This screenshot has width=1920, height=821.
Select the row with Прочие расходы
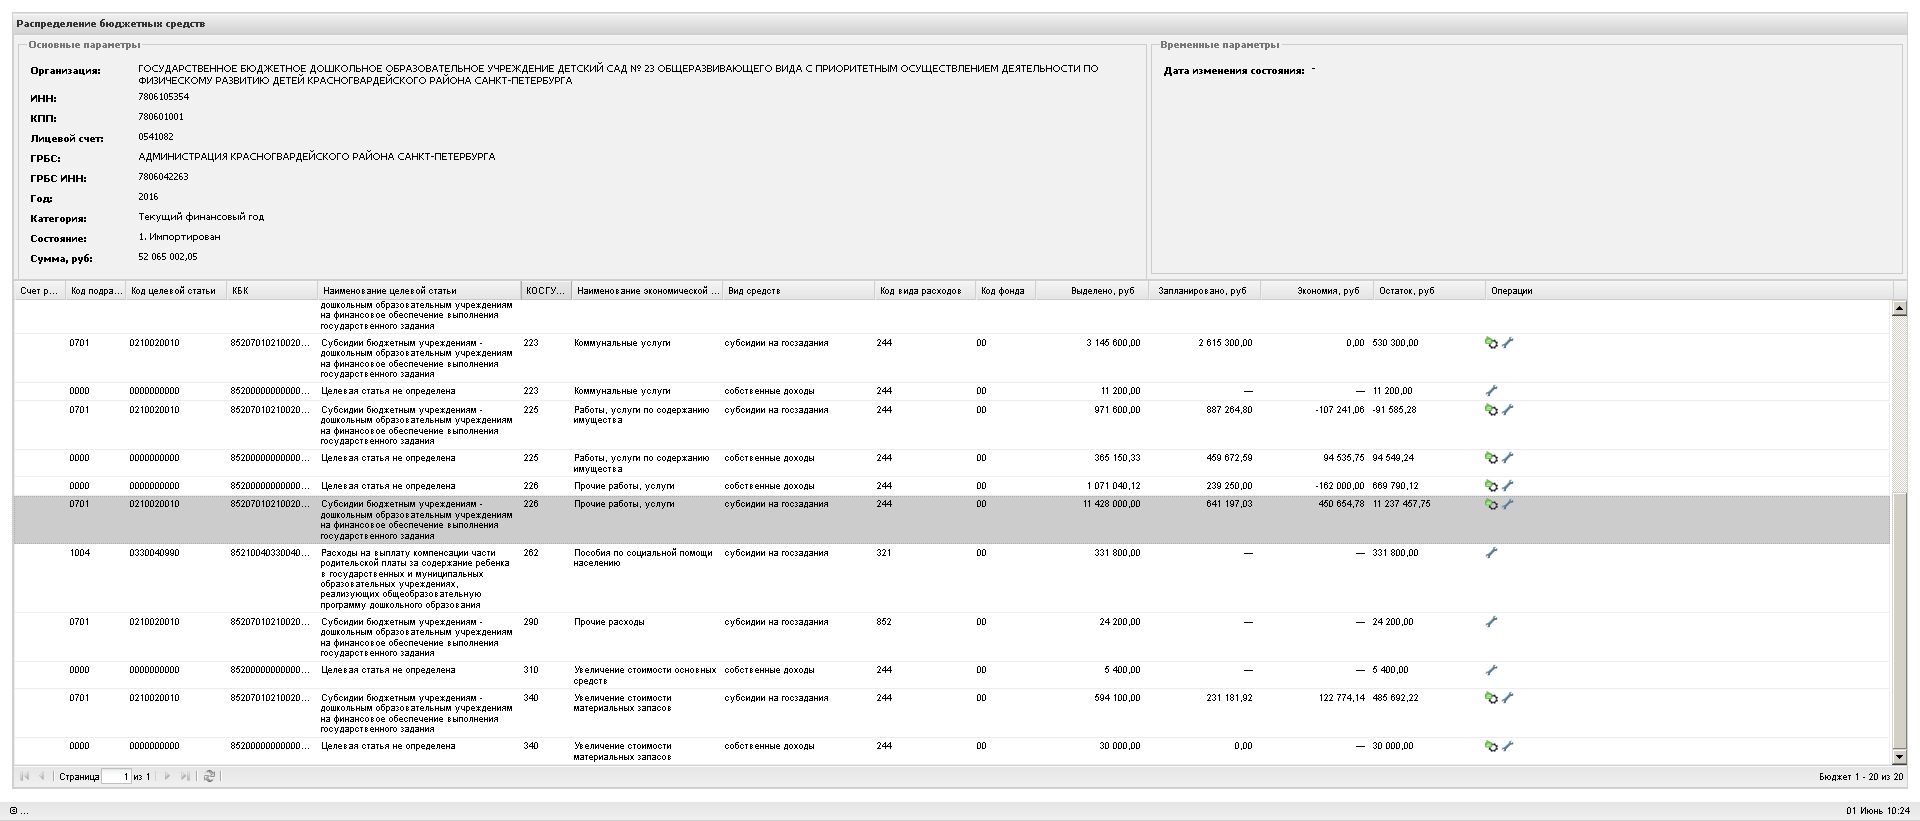[952, 637]
